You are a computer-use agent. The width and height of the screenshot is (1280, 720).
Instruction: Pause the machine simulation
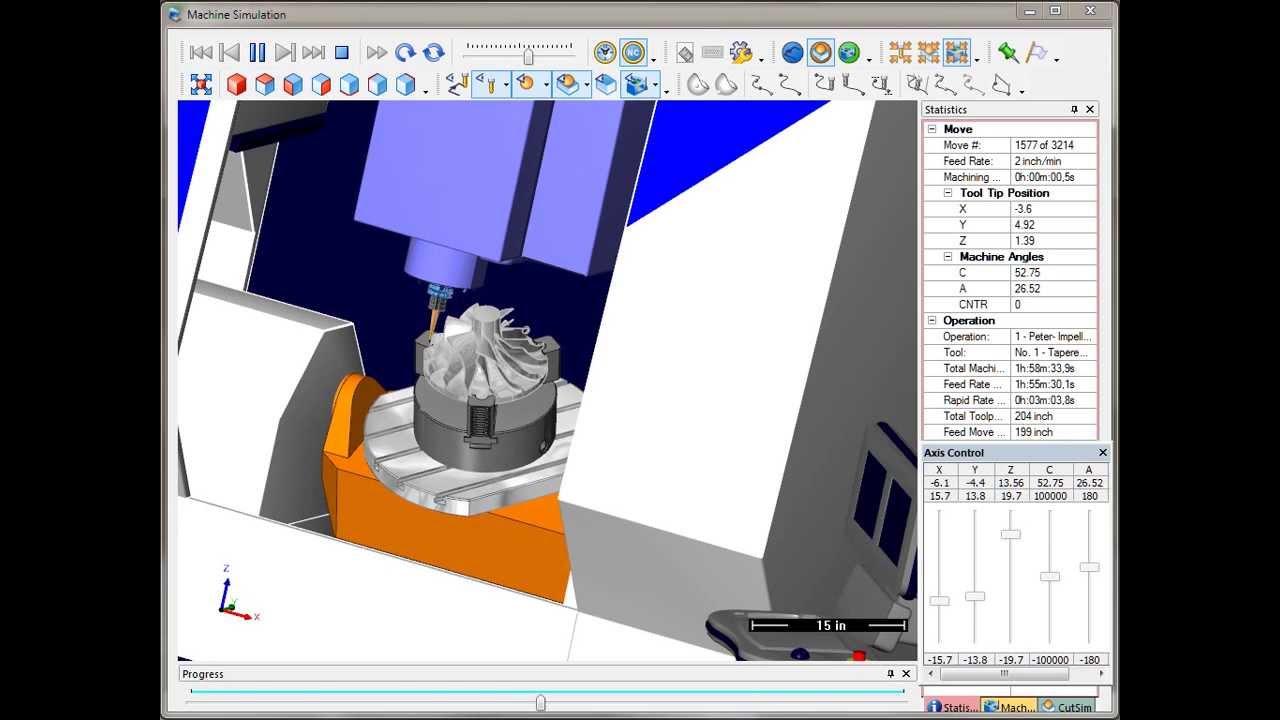tap(257, 52)
